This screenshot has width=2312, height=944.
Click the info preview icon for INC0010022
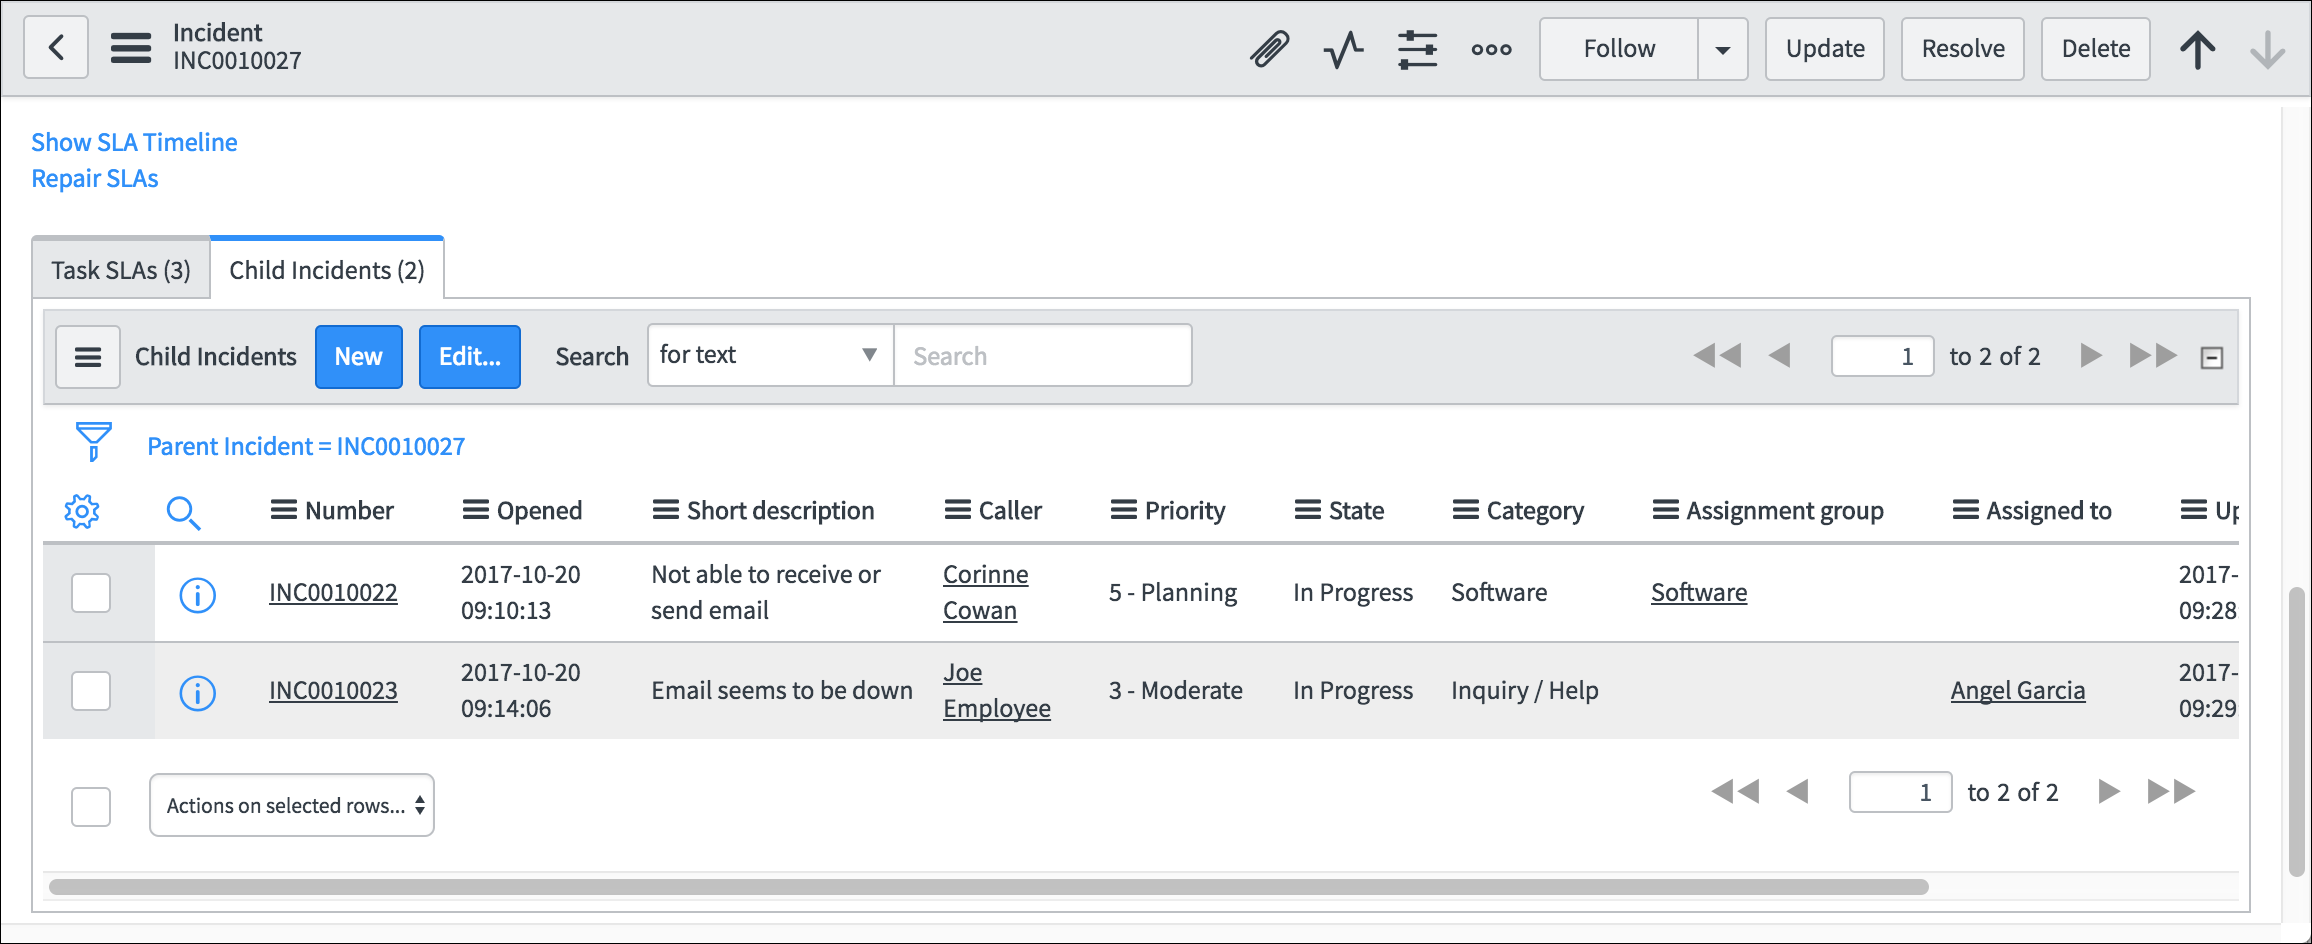click(197, 593)
